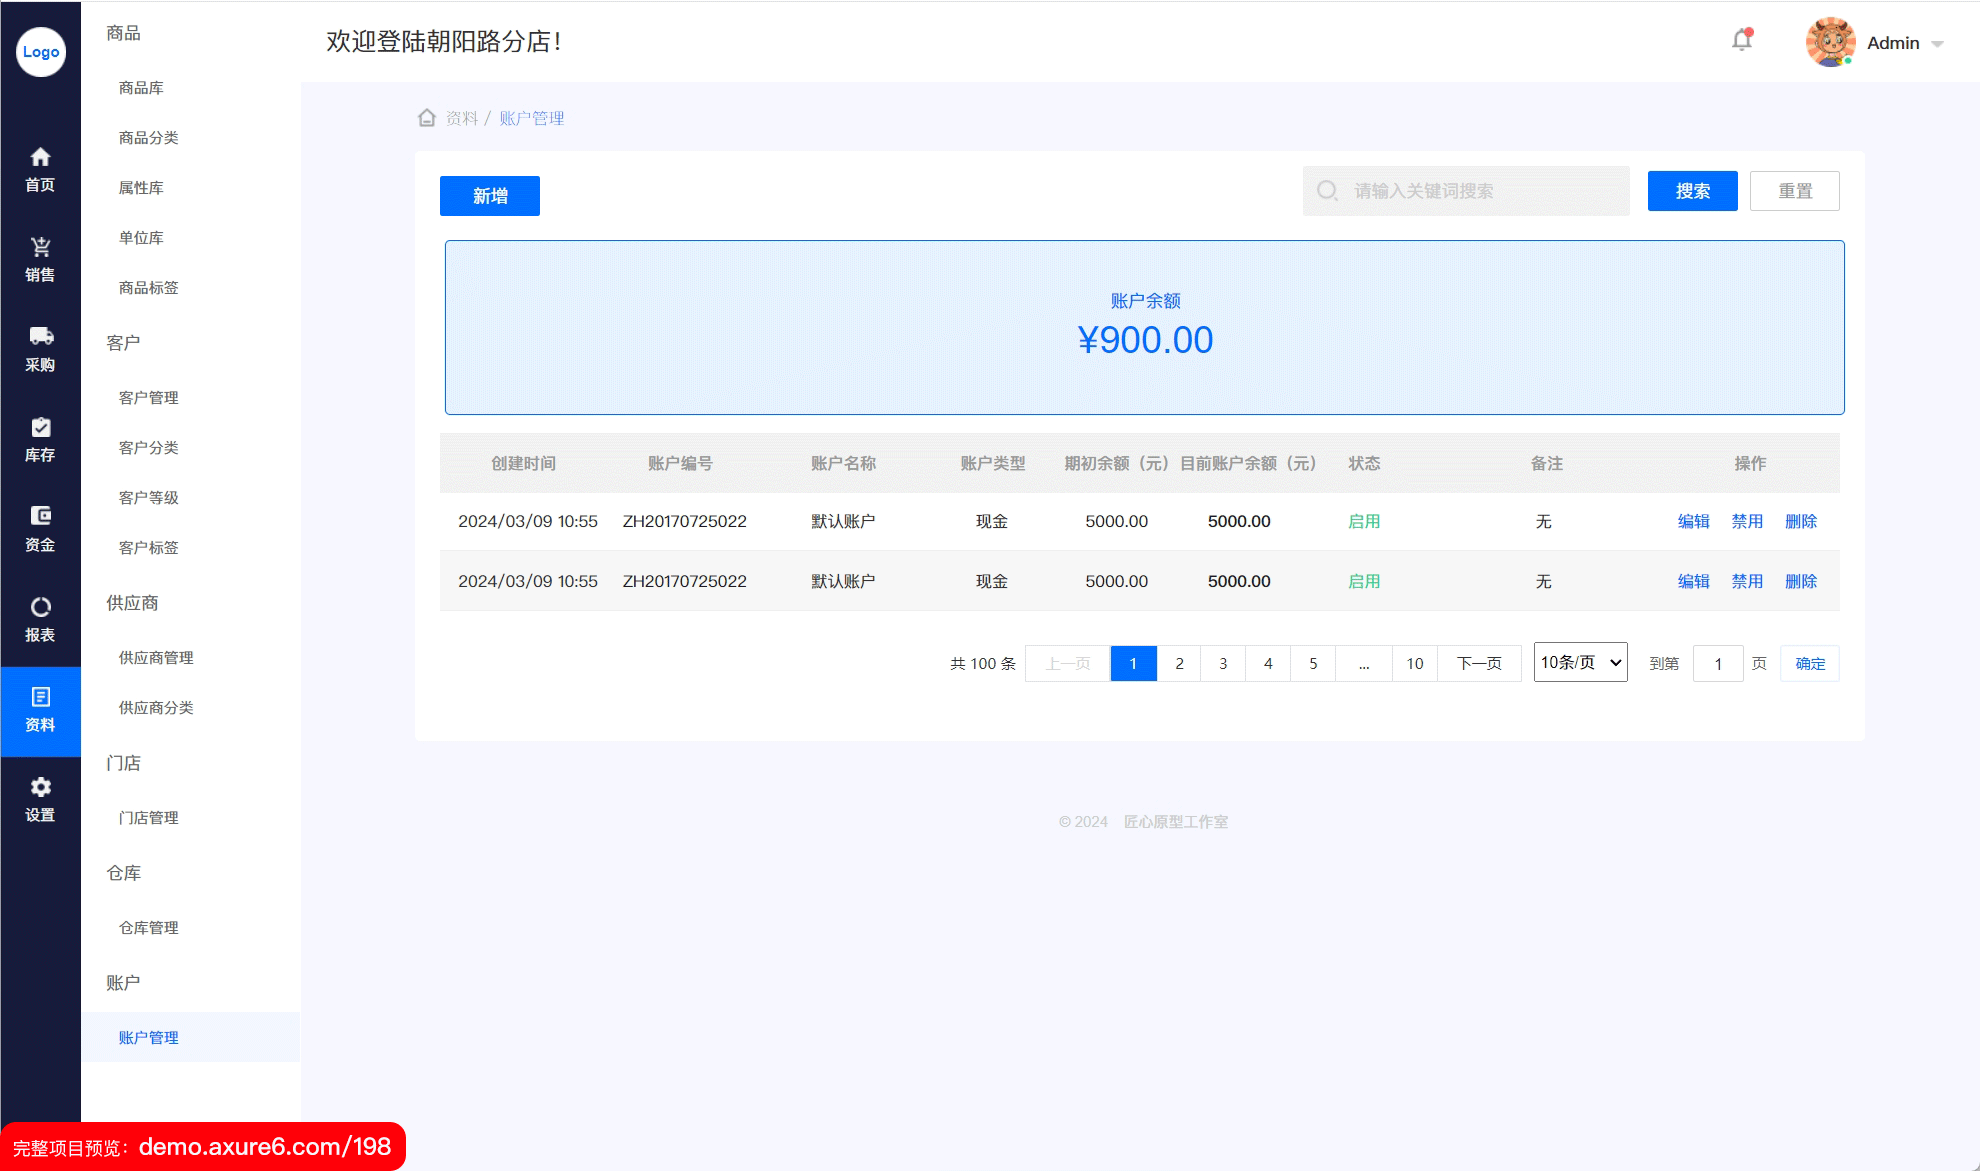The width and height of the screenshot is (1980, 1171).
Task: Click the search magnifier icon
Action: [x=1327, y=191]
